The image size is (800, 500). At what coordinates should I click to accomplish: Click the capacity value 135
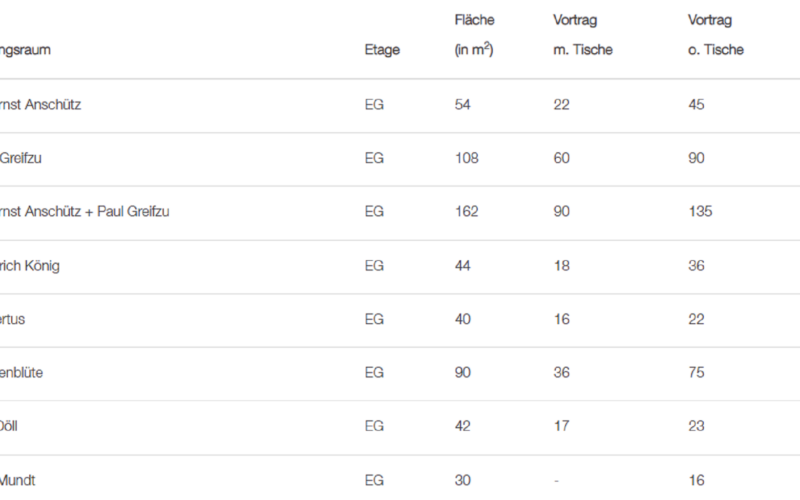click(700, 212)
